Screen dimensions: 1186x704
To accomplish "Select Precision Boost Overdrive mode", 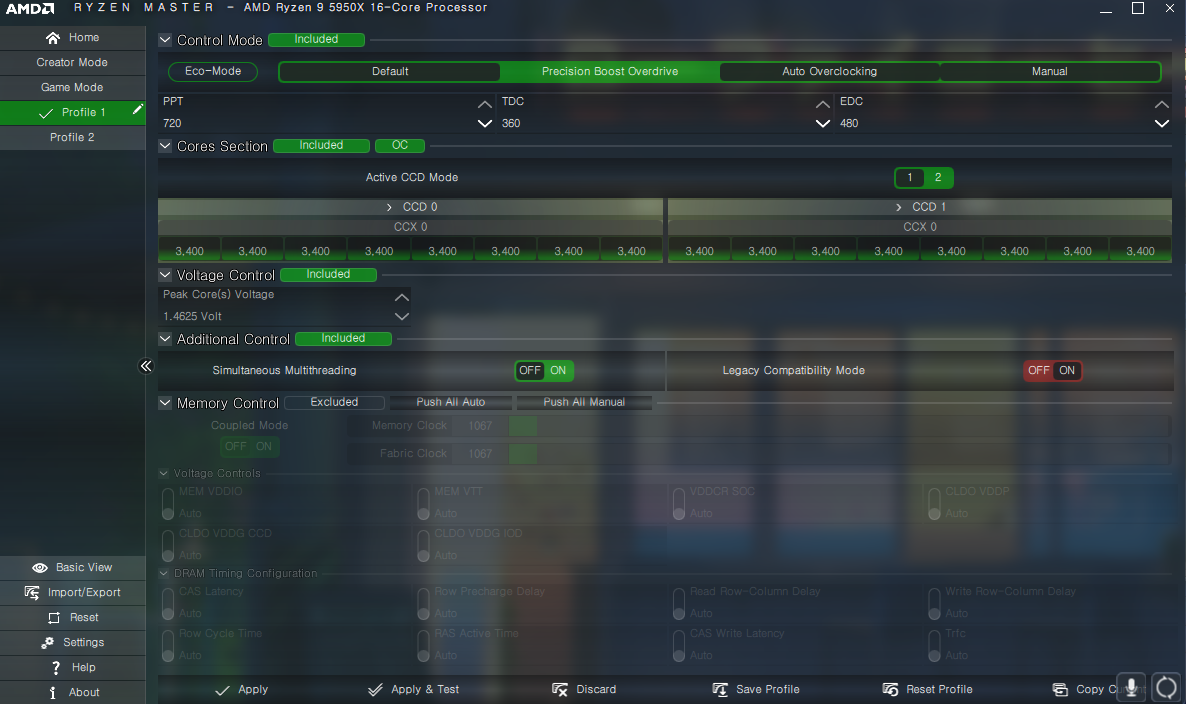I will pyautogui.click(x=610, y=72).
